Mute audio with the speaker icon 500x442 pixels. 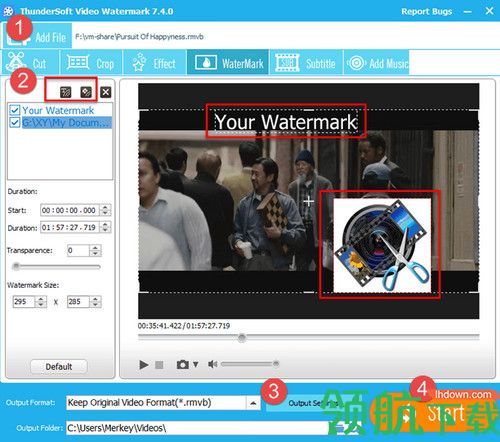pos(212,364)
